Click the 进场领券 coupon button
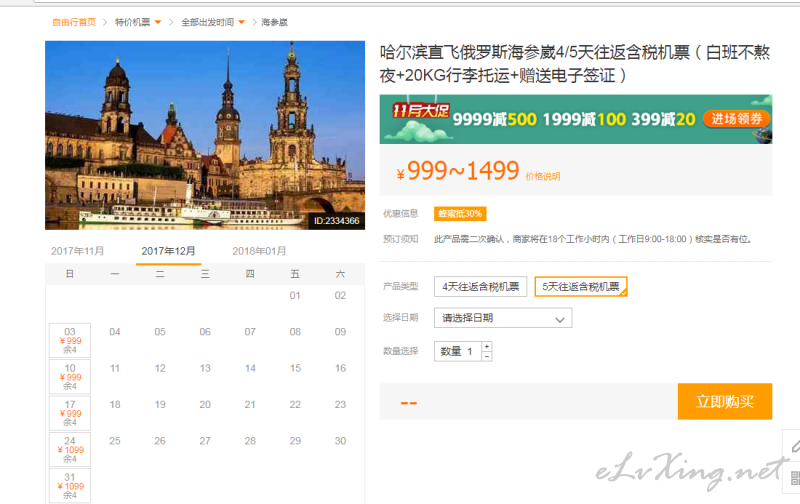 (x=737, y=119)
